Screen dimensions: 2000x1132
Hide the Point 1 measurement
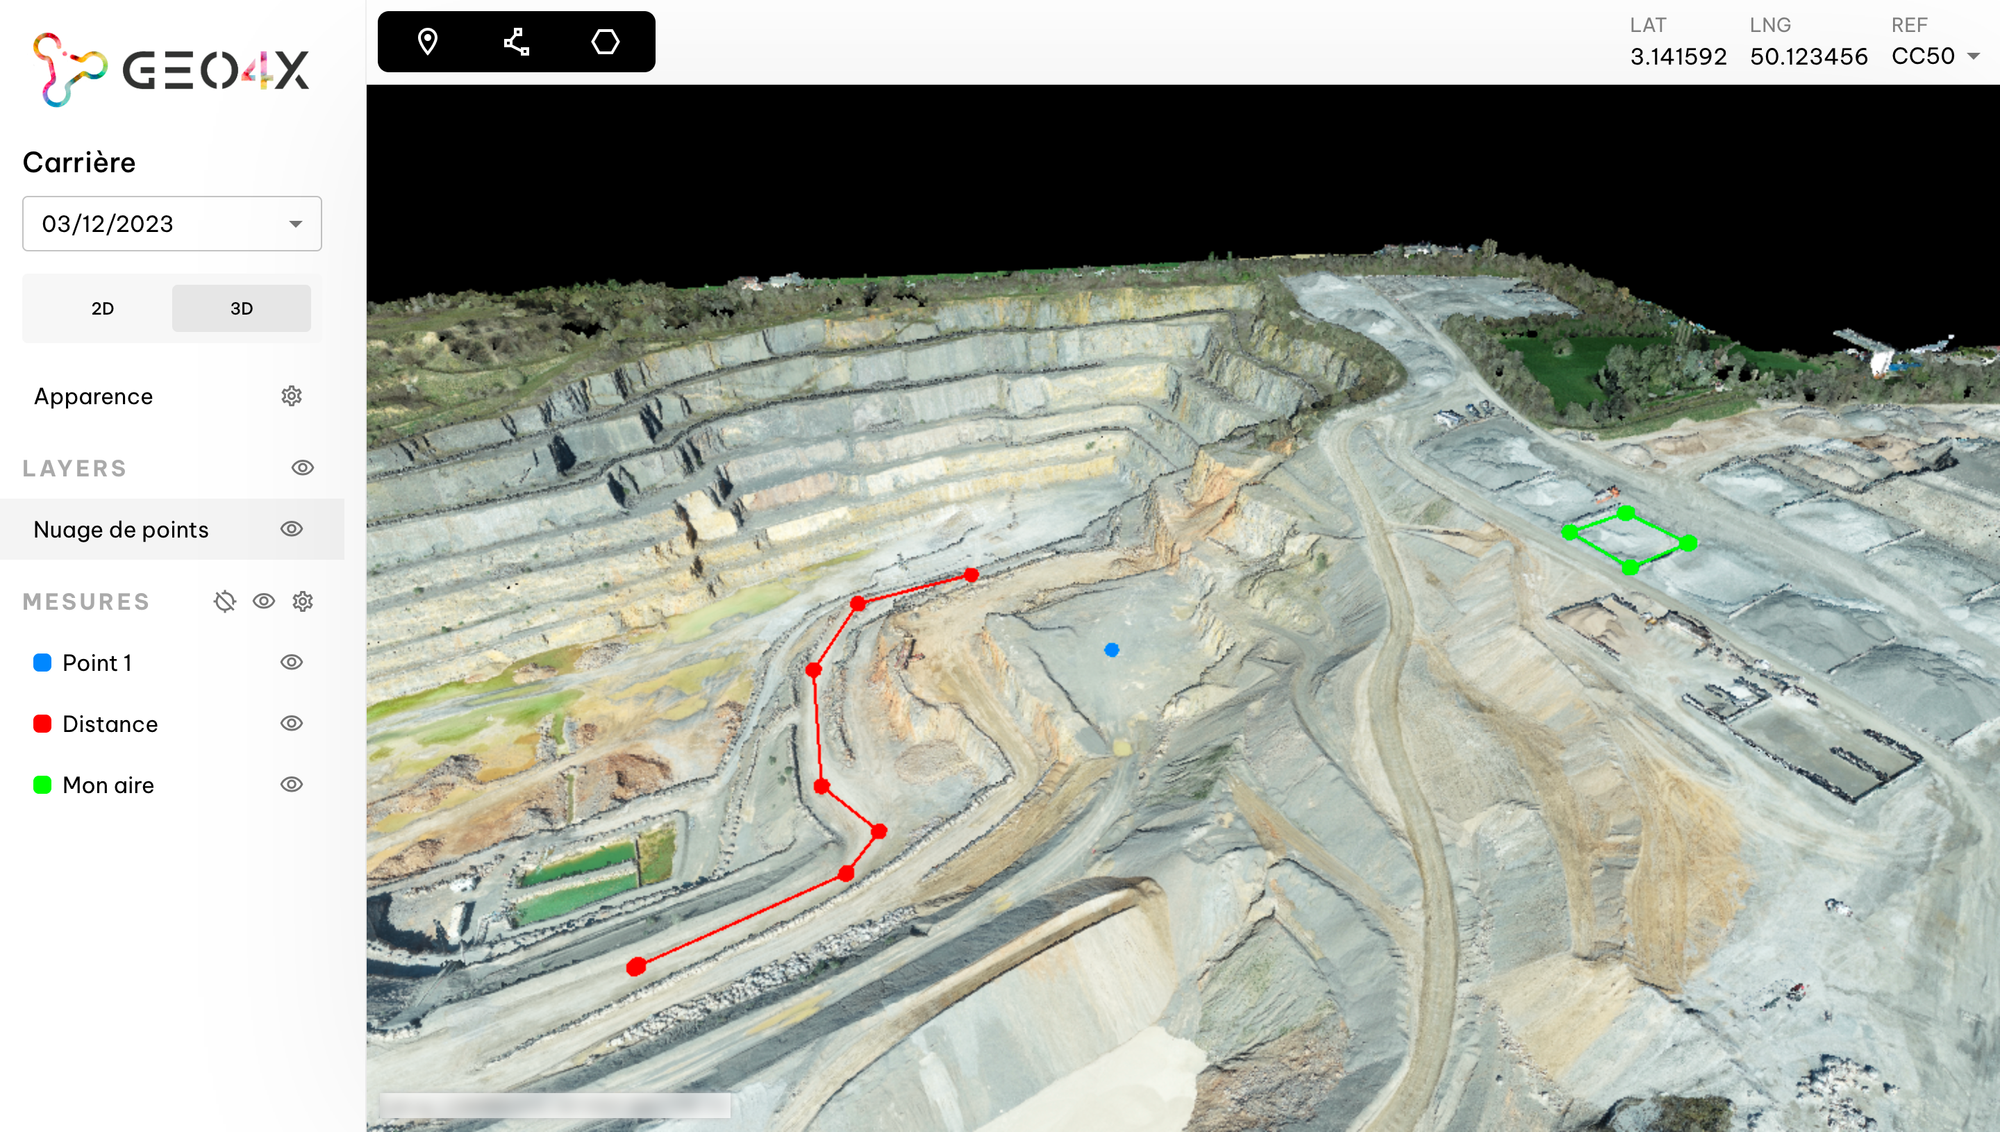point(291,662)
